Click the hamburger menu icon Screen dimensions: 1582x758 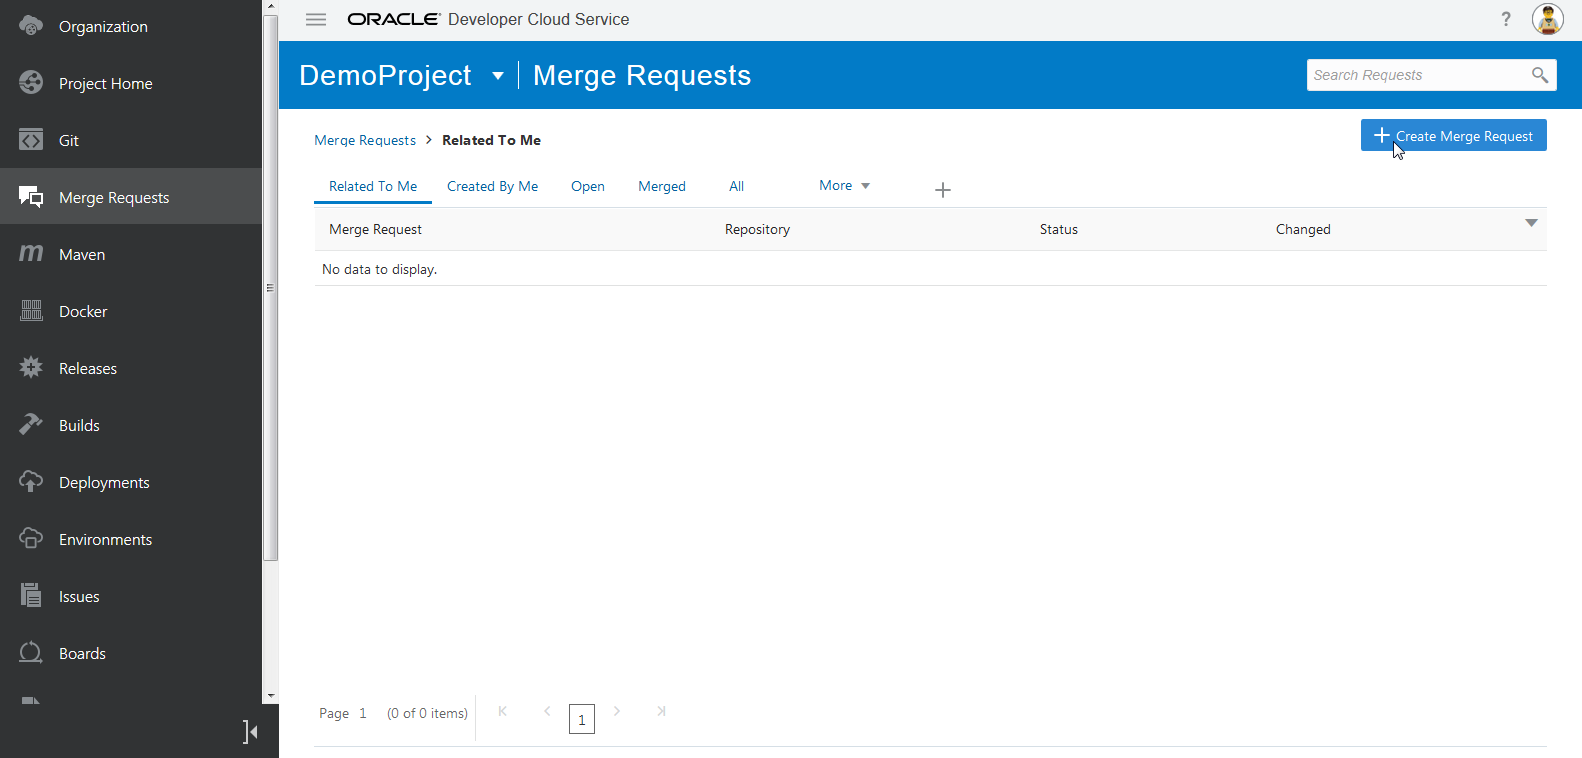(x=316, y=19)
